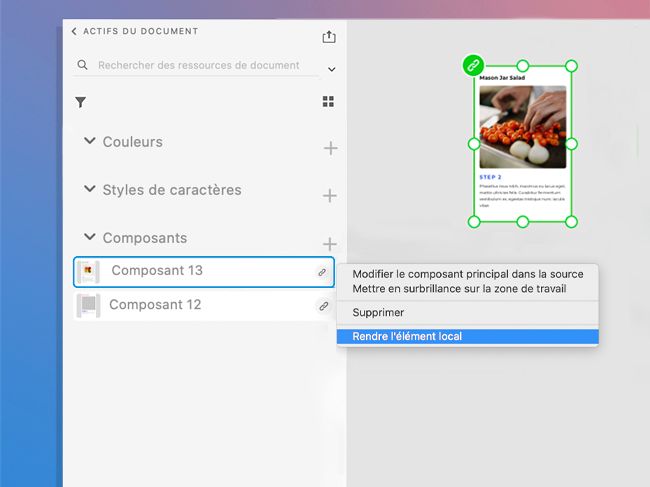Add a new character style with plus
This screenshot has width=650, height=487.
tap(330, 196)
